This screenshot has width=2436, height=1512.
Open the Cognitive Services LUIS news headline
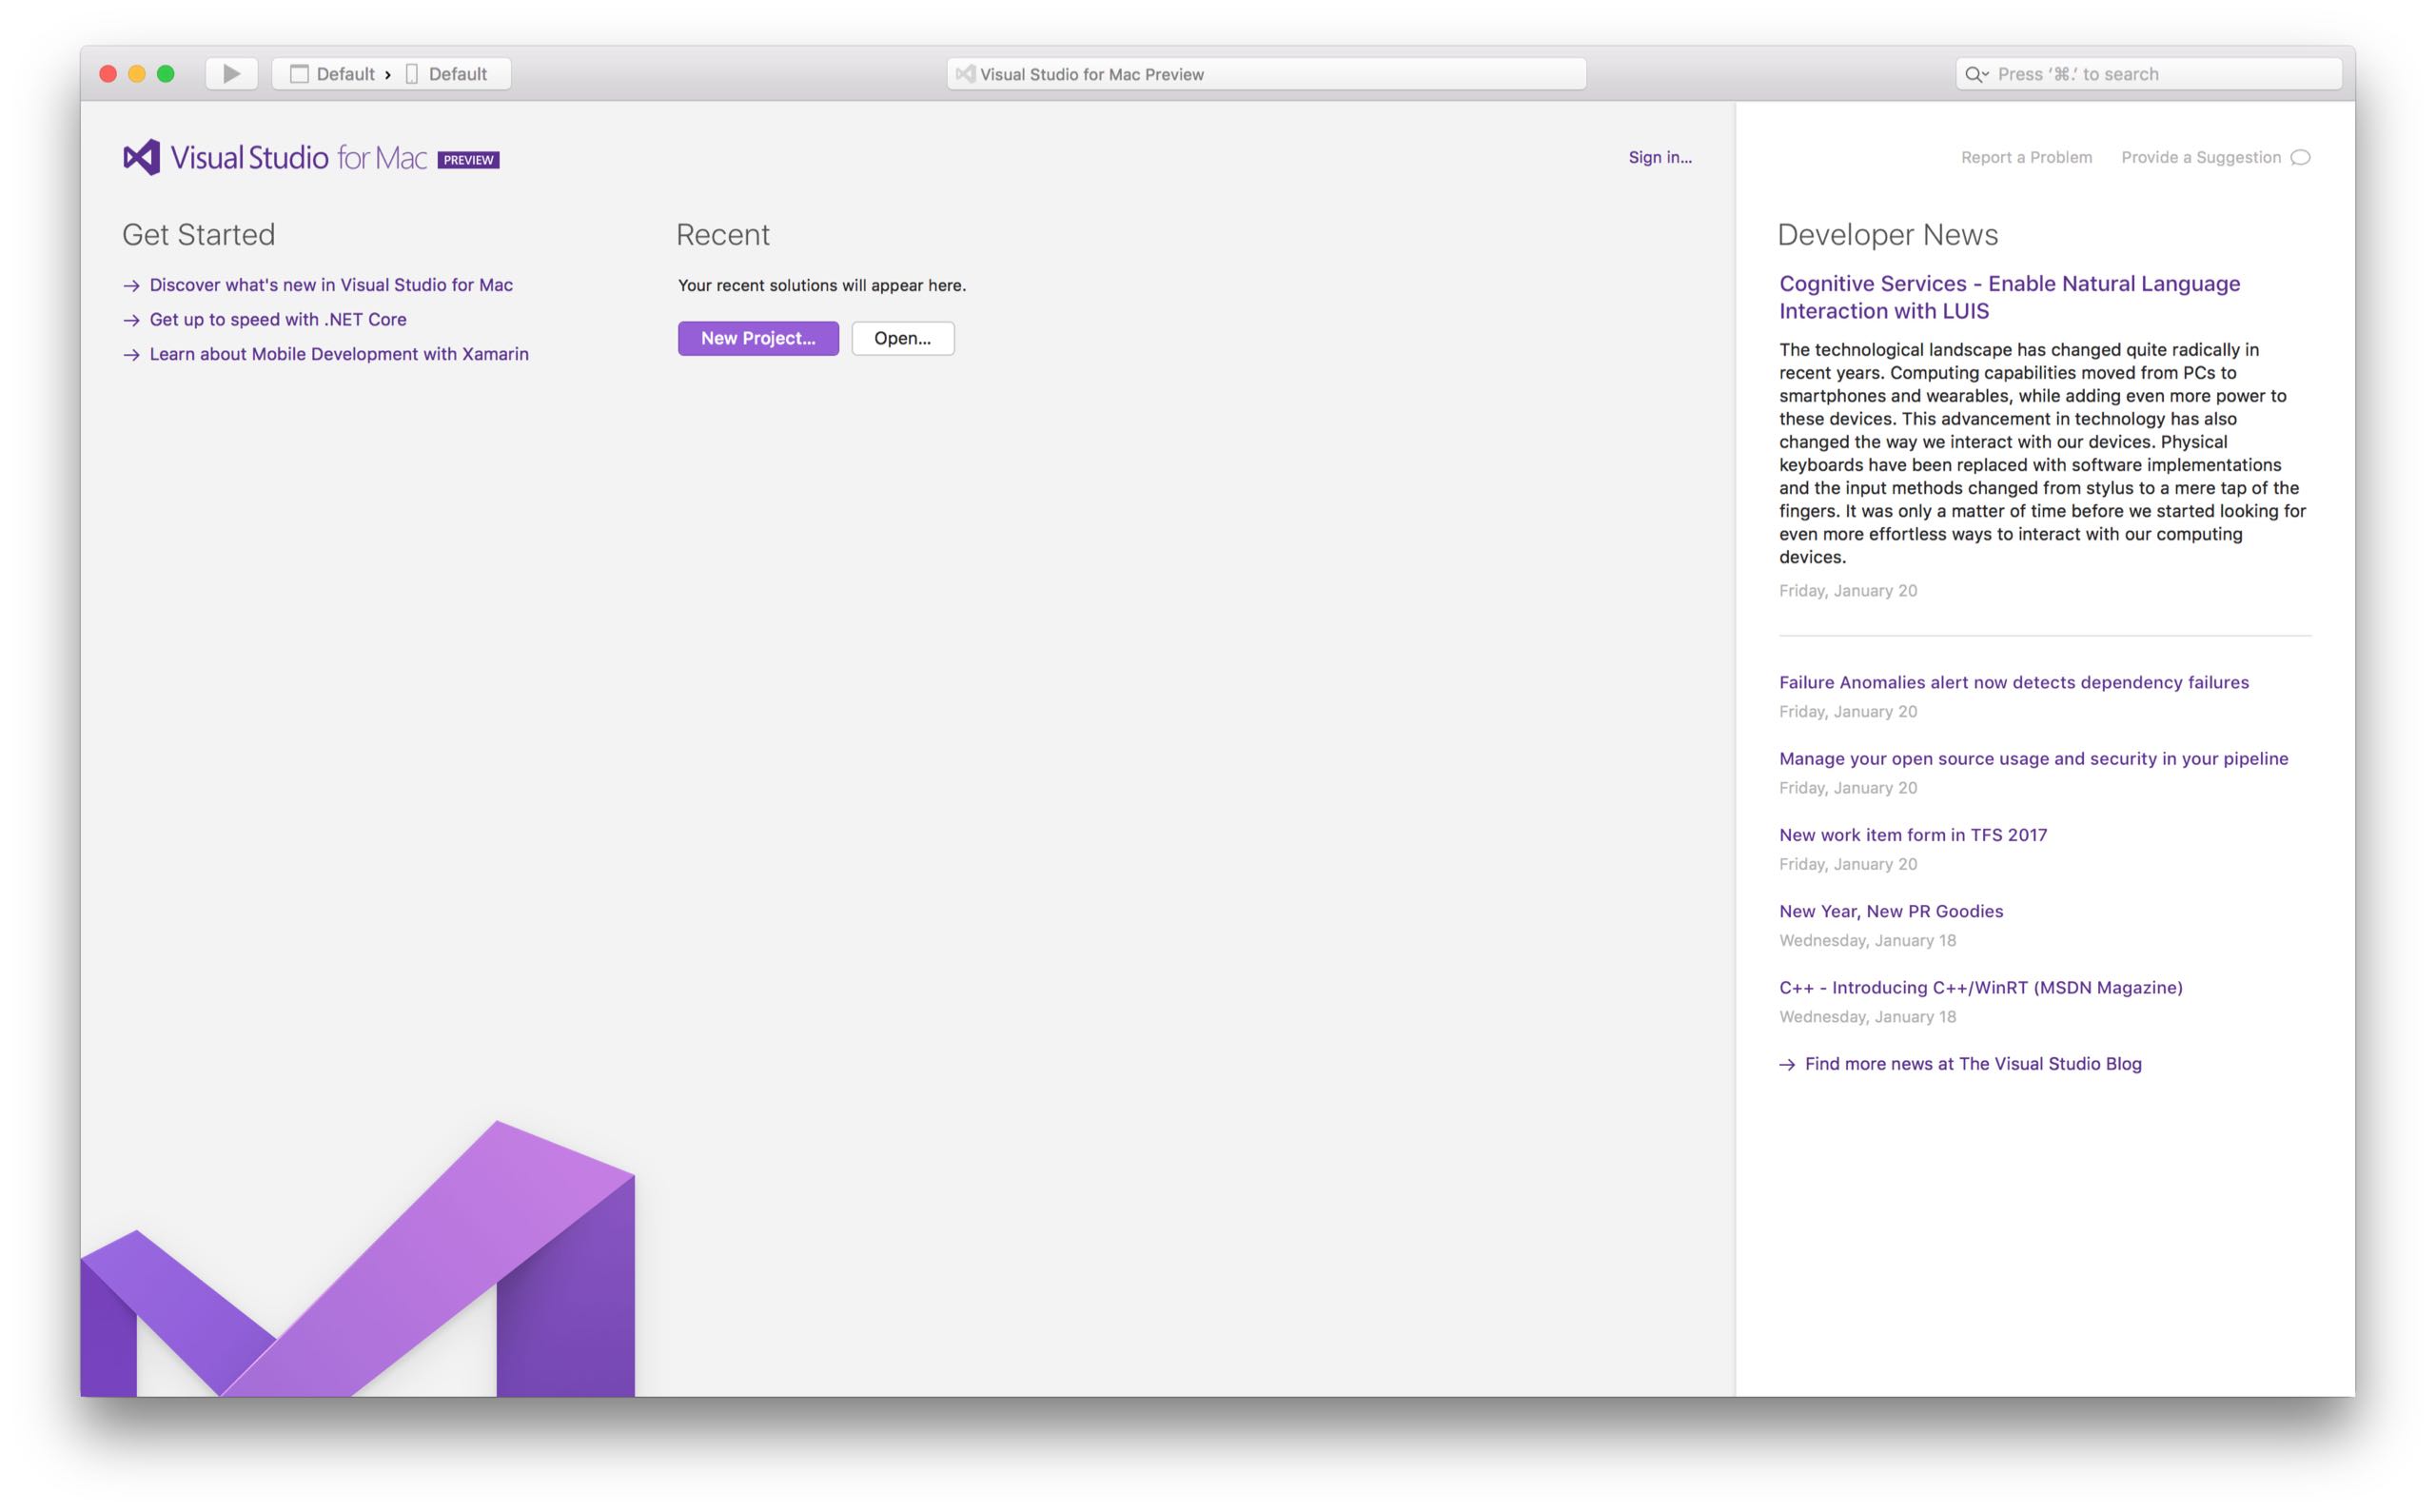click(2009, 297)
